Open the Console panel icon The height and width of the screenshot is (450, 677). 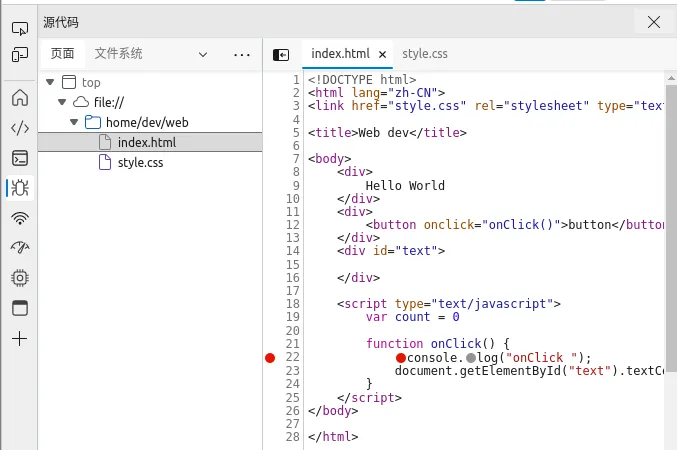pyautogui.click(x=20, y=158)
